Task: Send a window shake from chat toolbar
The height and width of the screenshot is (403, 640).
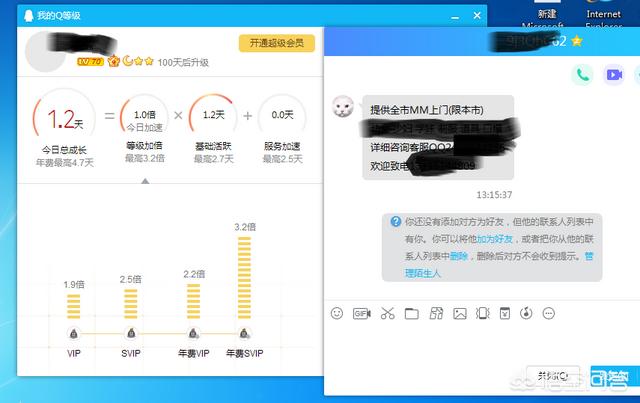Action: (x=482, y=314)
